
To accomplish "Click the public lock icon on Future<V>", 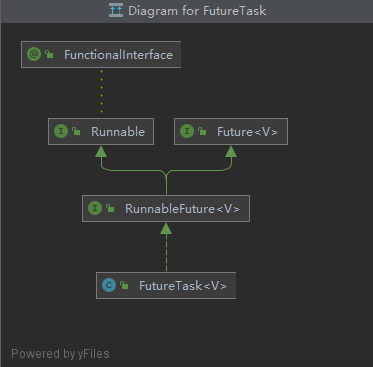I will 202,131.
